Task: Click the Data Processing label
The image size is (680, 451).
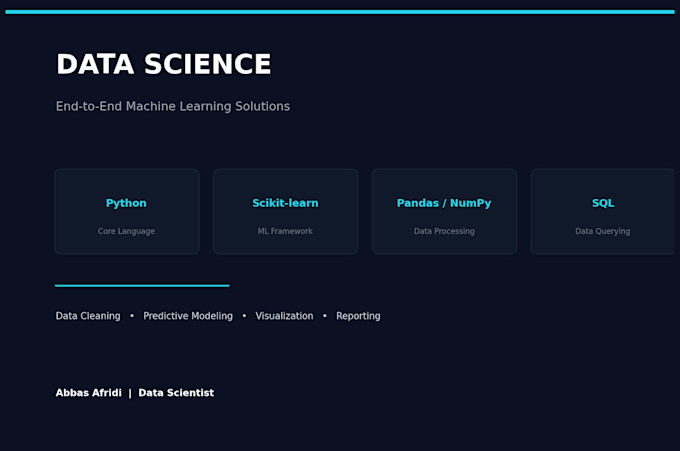Action: 444,231
